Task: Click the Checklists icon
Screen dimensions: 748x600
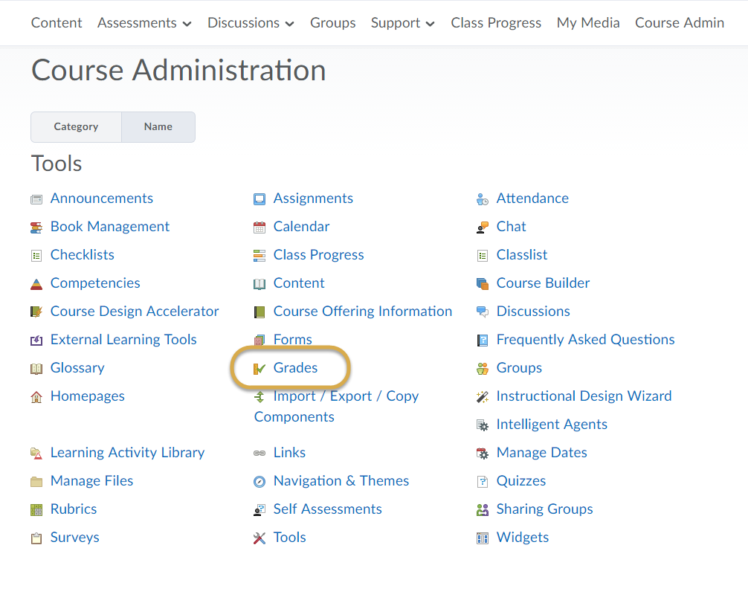Action: point(36,256)
